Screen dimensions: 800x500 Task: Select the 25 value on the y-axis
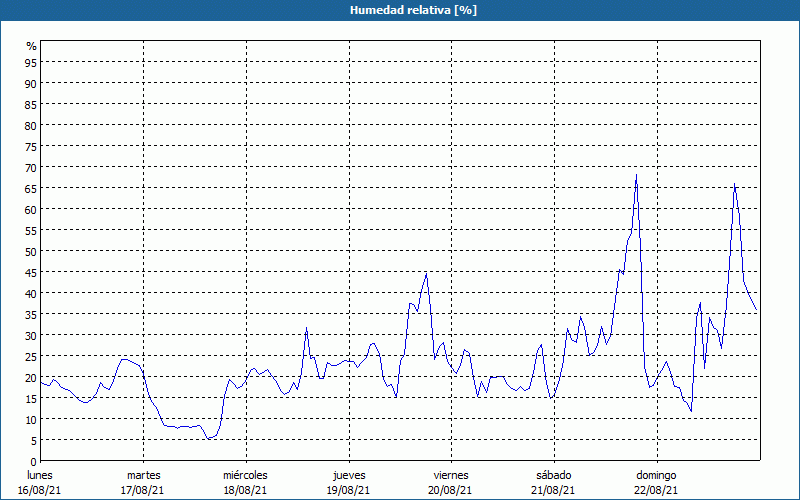click(31, 356)
